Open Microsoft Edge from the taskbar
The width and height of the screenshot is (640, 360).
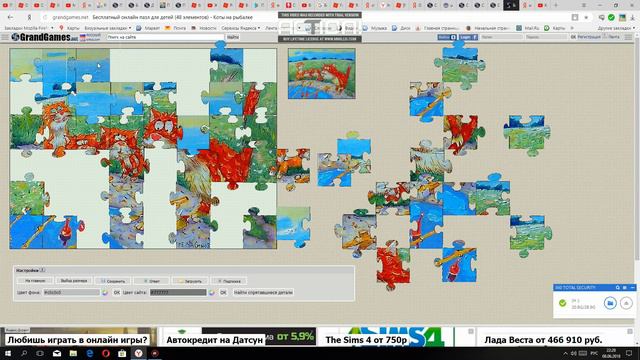click(x=89, y=353)
